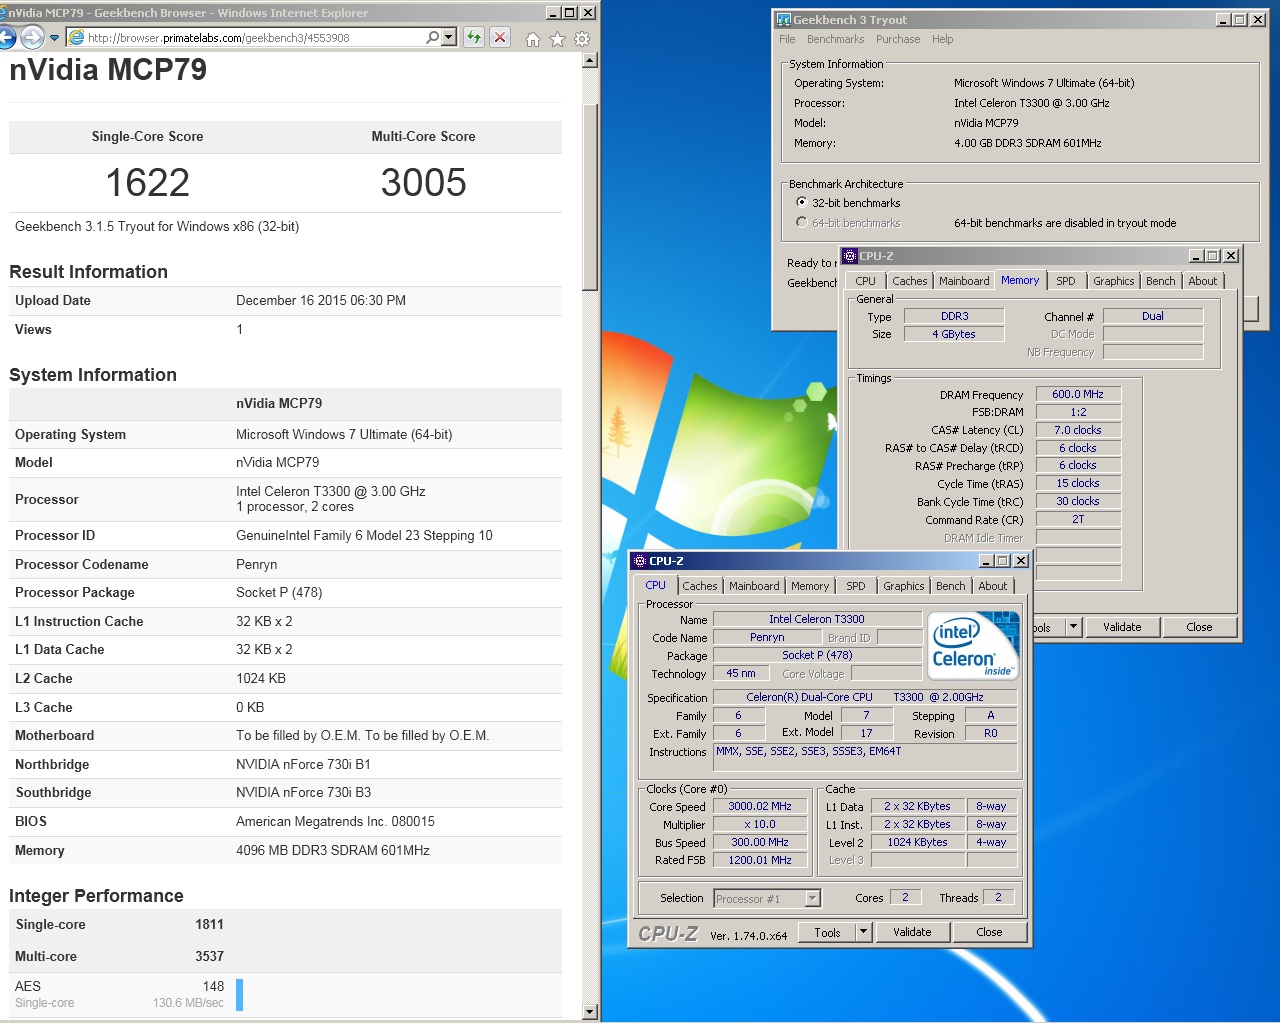Click Memory CPU-Z window title icon
This screenshot has height=1024, width=1280.
tap(850, 256)
